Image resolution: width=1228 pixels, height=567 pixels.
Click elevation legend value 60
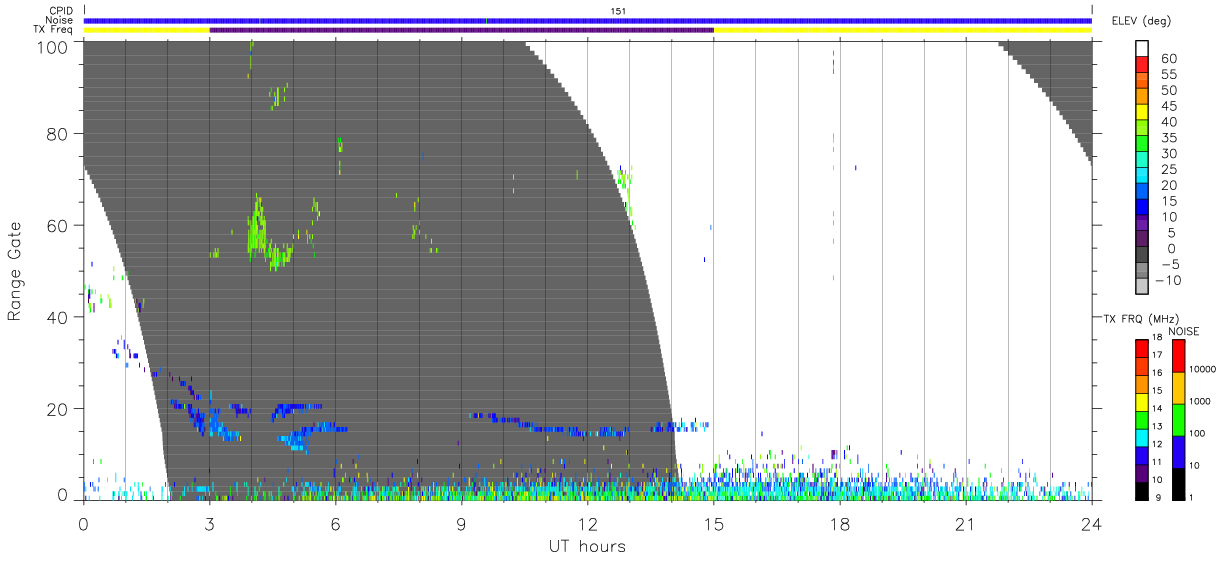[x=1168, y=59]
